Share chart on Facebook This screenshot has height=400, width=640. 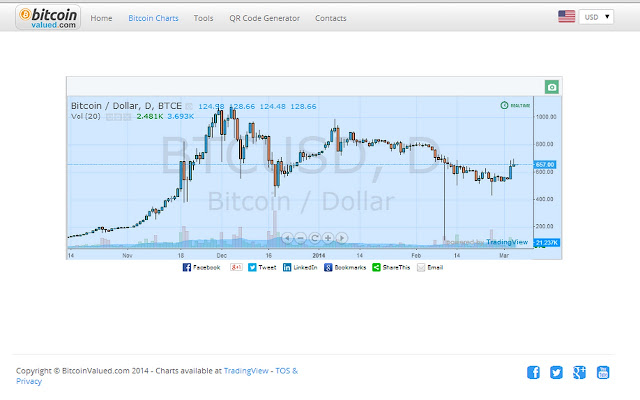(202, 267)
